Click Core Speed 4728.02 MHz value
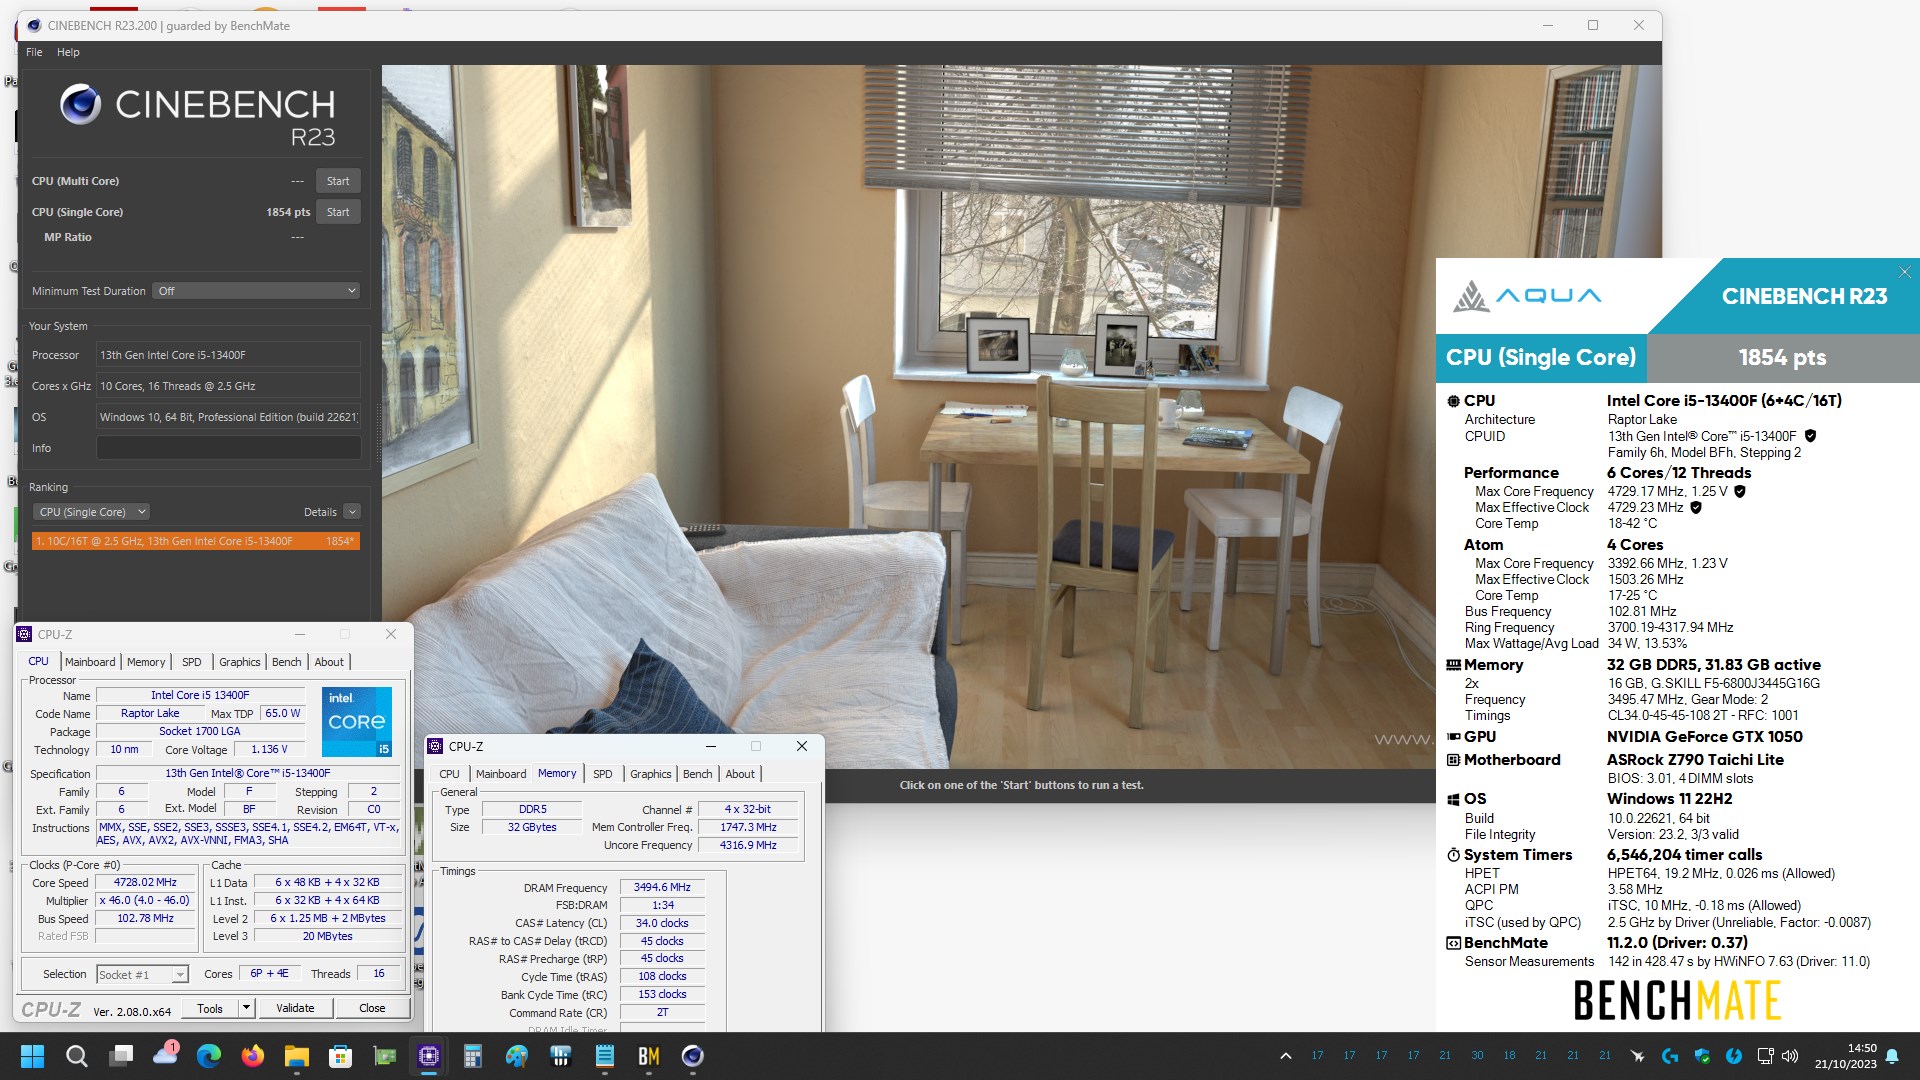1920x1080 pixels. [145, 883]
